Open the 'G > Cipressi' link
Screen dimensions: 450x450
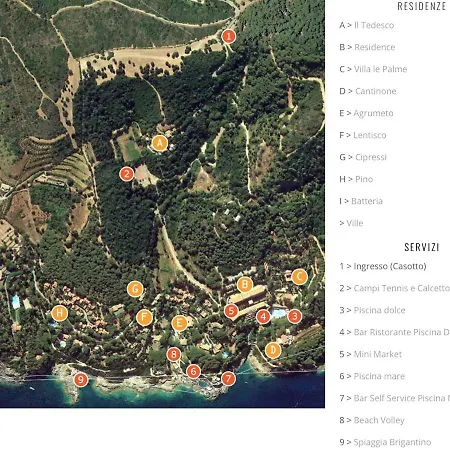click(363, 157)
